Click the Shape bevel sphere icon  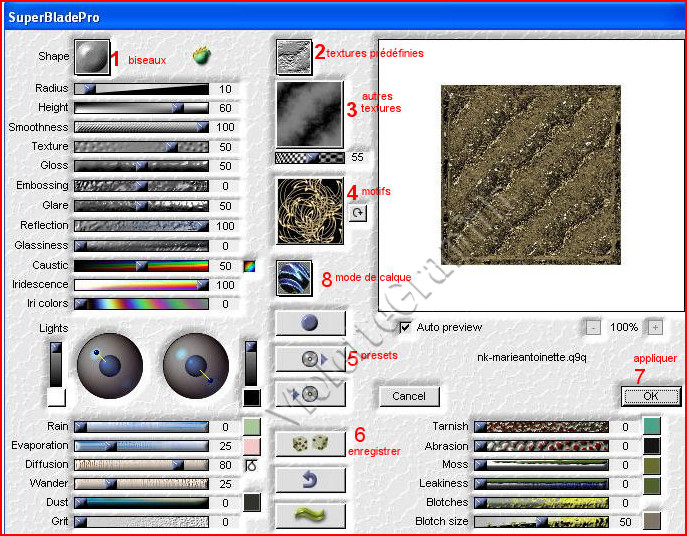(91, 57)
